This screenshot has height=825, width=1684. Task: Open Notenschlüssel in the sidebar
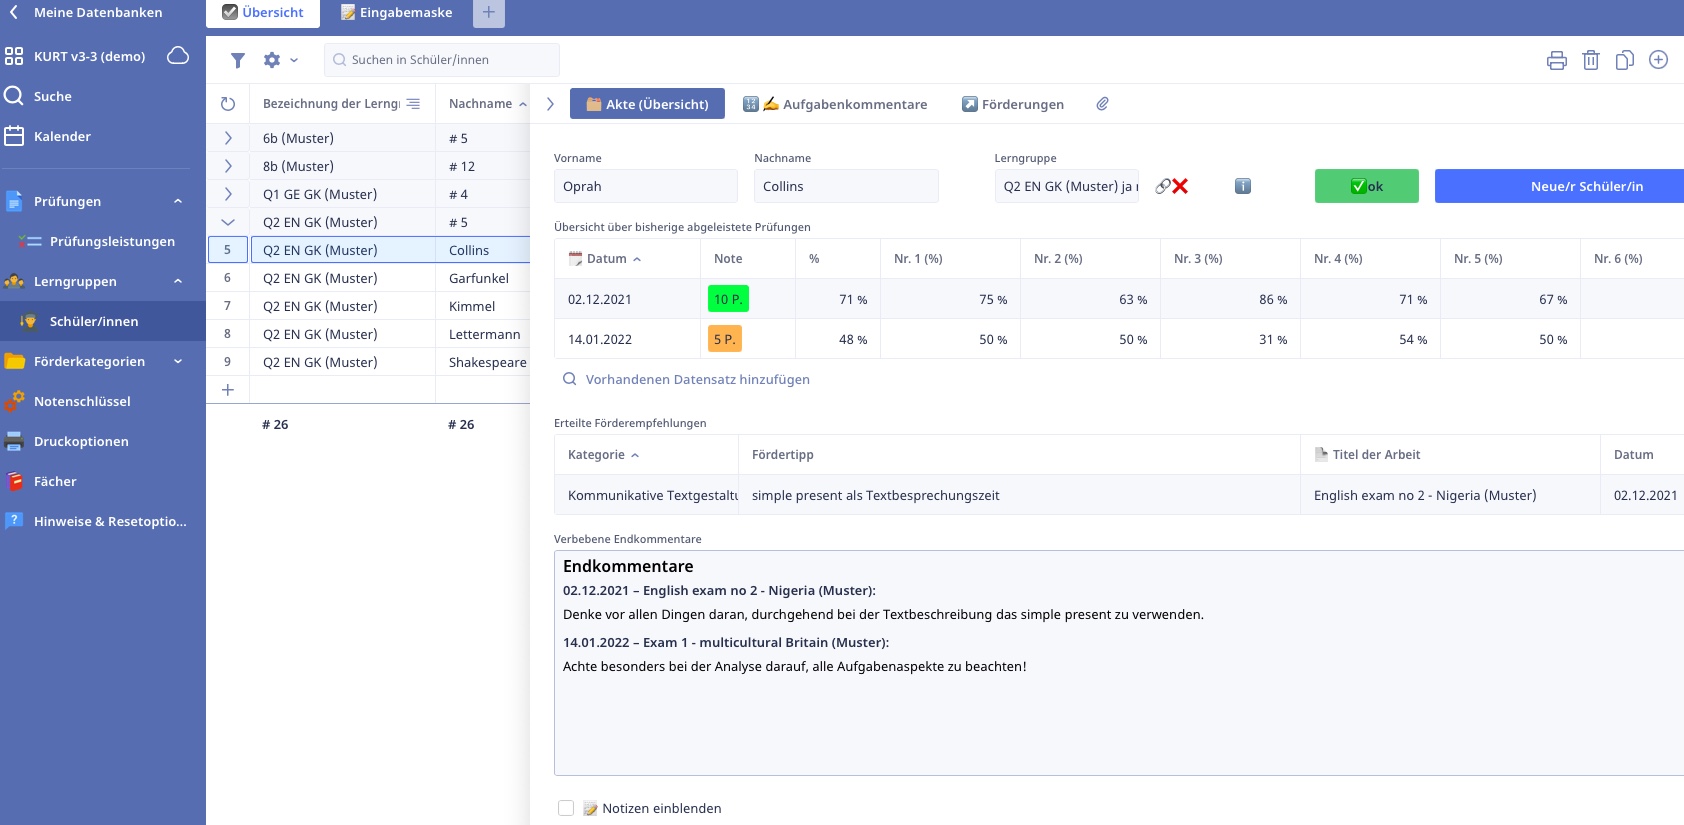[82, 401]
